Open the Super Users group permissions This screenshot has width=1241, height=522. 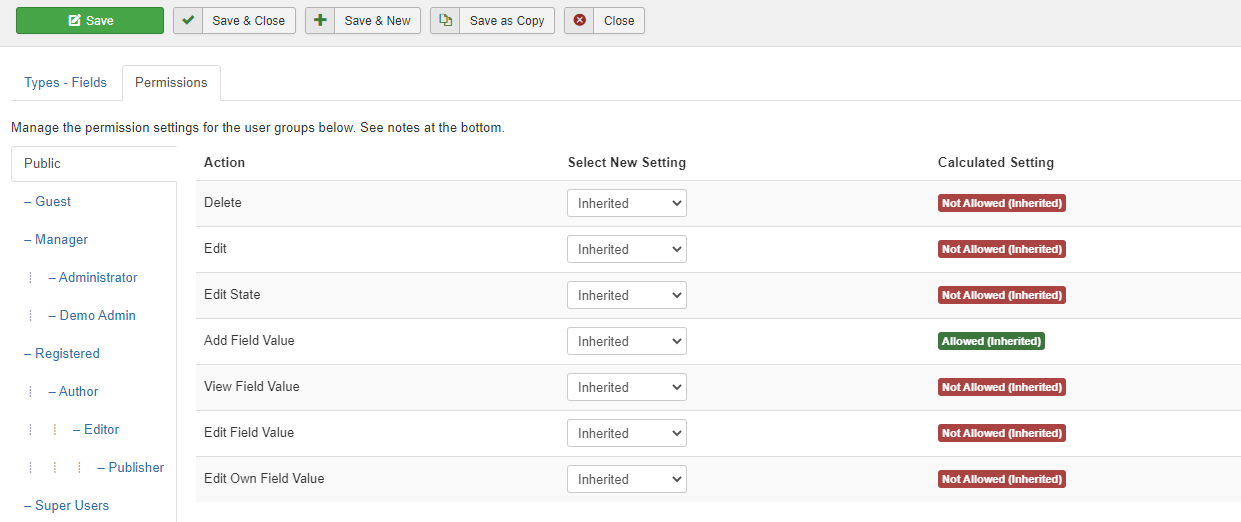click(x=72, y=506)
